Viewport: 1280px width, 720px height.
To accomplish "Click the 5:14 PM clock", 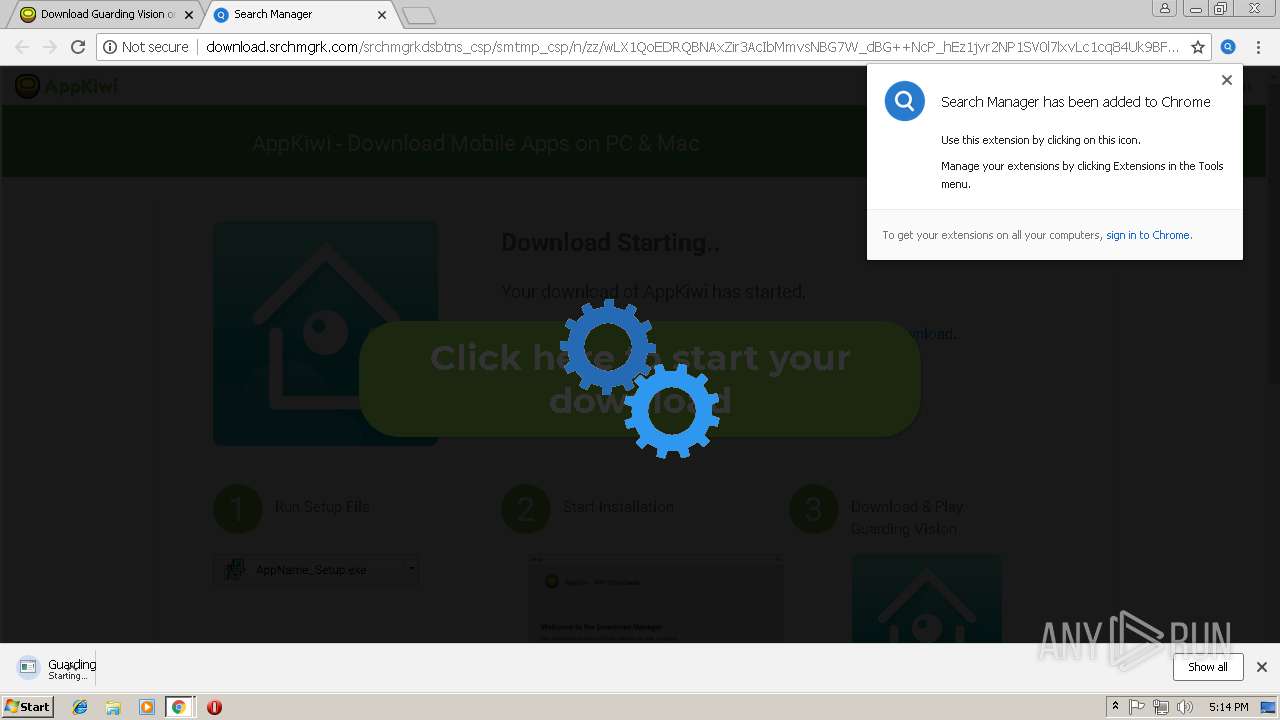I will point(1228,707).
